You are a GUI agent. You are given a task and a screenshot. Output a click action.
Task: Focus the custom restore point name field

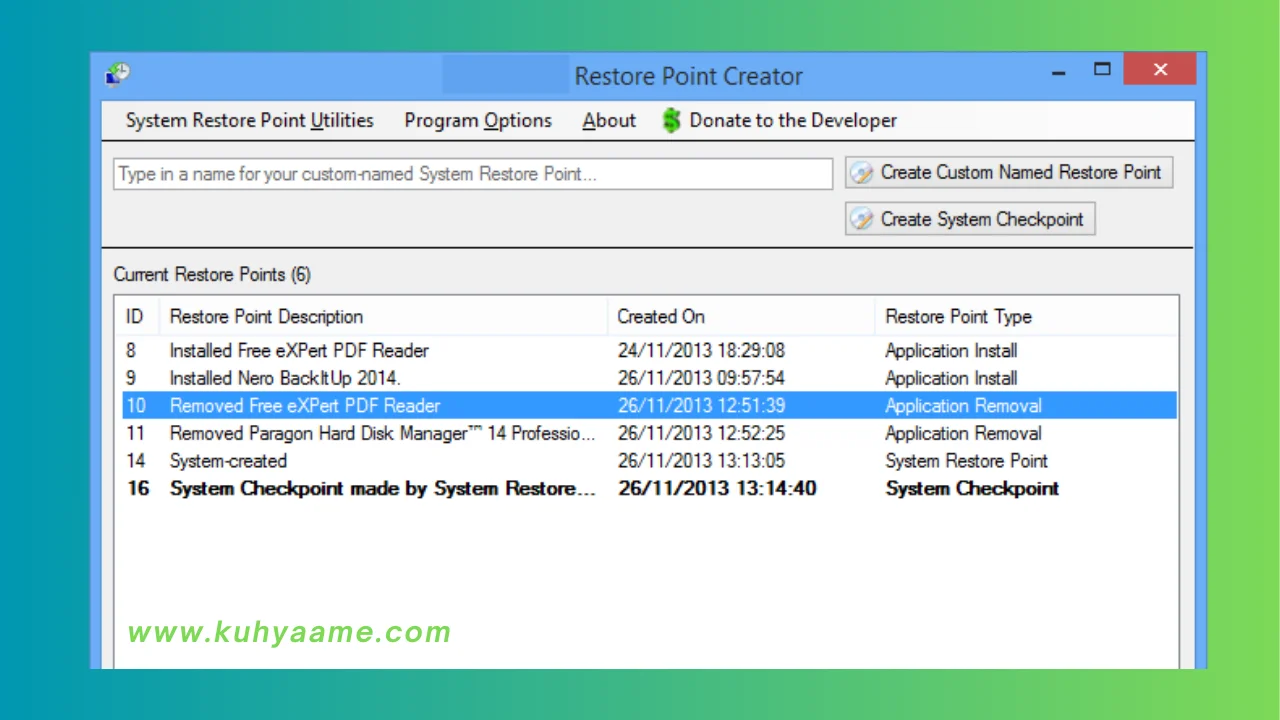click(473, 174)
